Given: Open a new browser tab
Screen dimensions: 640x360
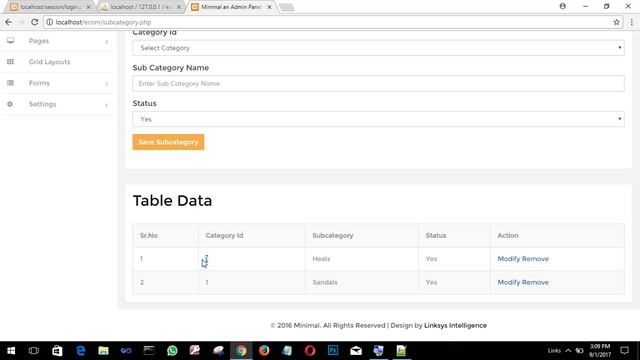Looking at the screenshot, I should click(x=287, y=7).
